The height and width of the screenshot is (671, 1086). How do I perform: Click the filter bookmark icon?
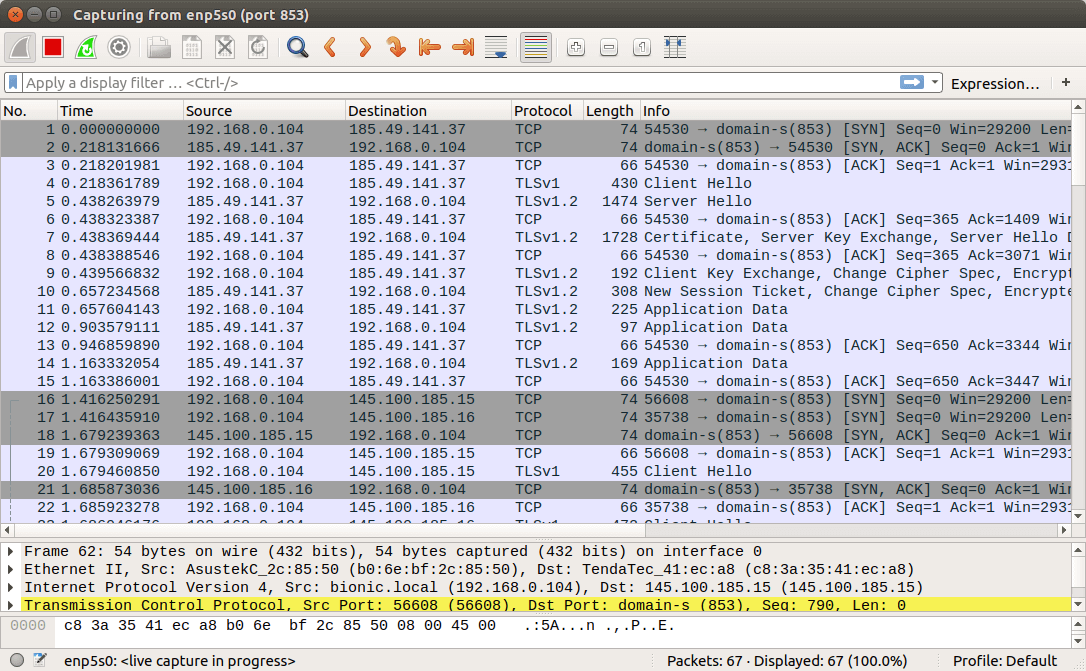click(x=13, y=83)
